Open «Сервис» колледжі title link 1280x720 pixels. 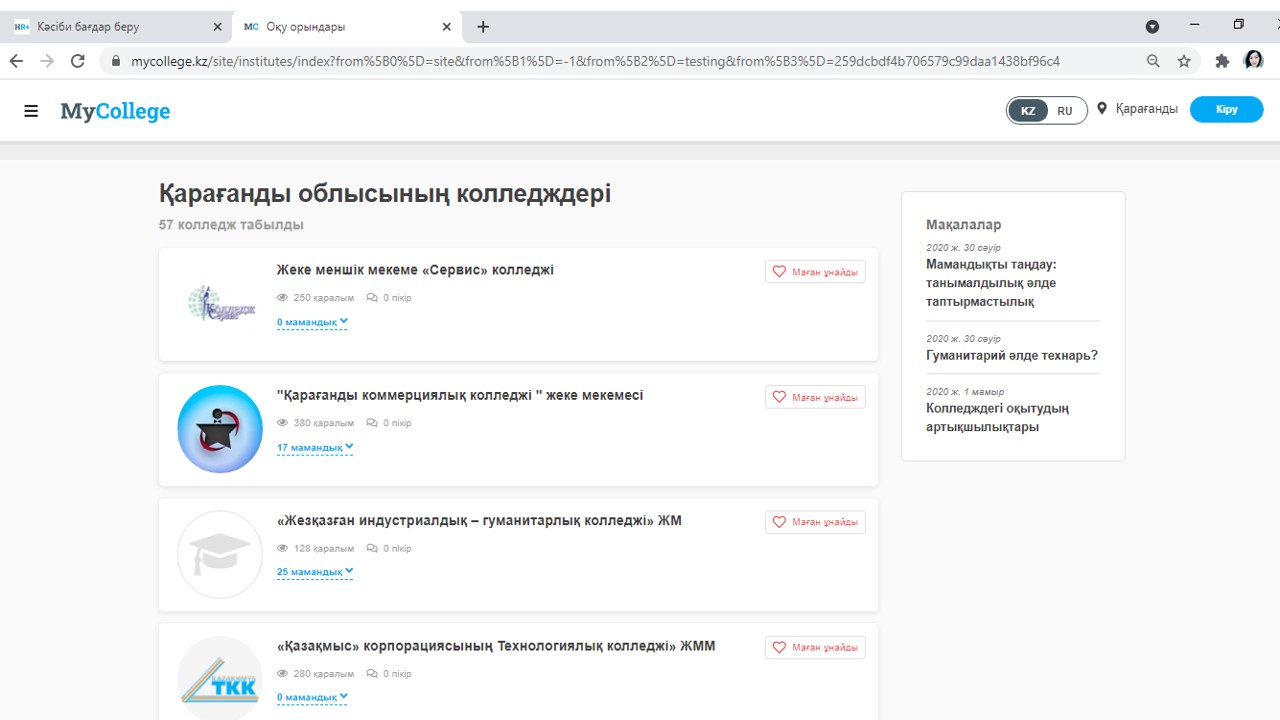point(415,270)
